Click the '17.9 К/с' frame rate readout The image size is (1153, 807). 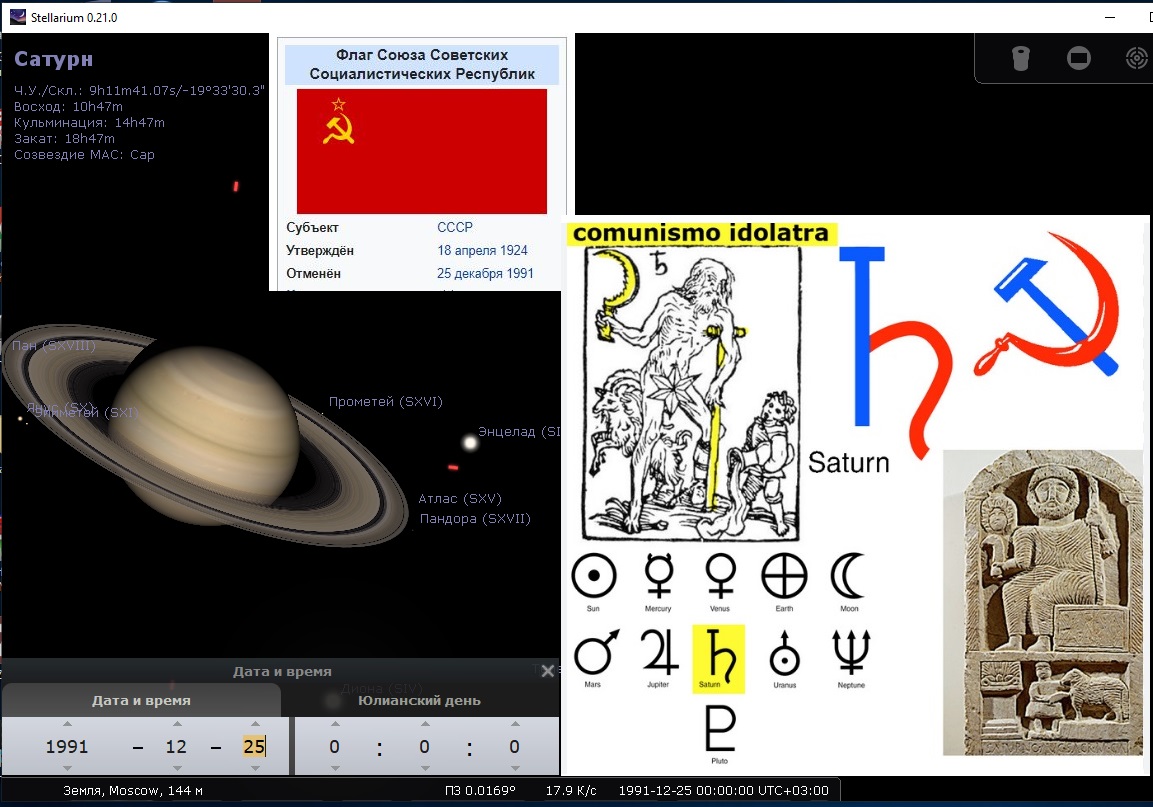(x=571, y=791)
